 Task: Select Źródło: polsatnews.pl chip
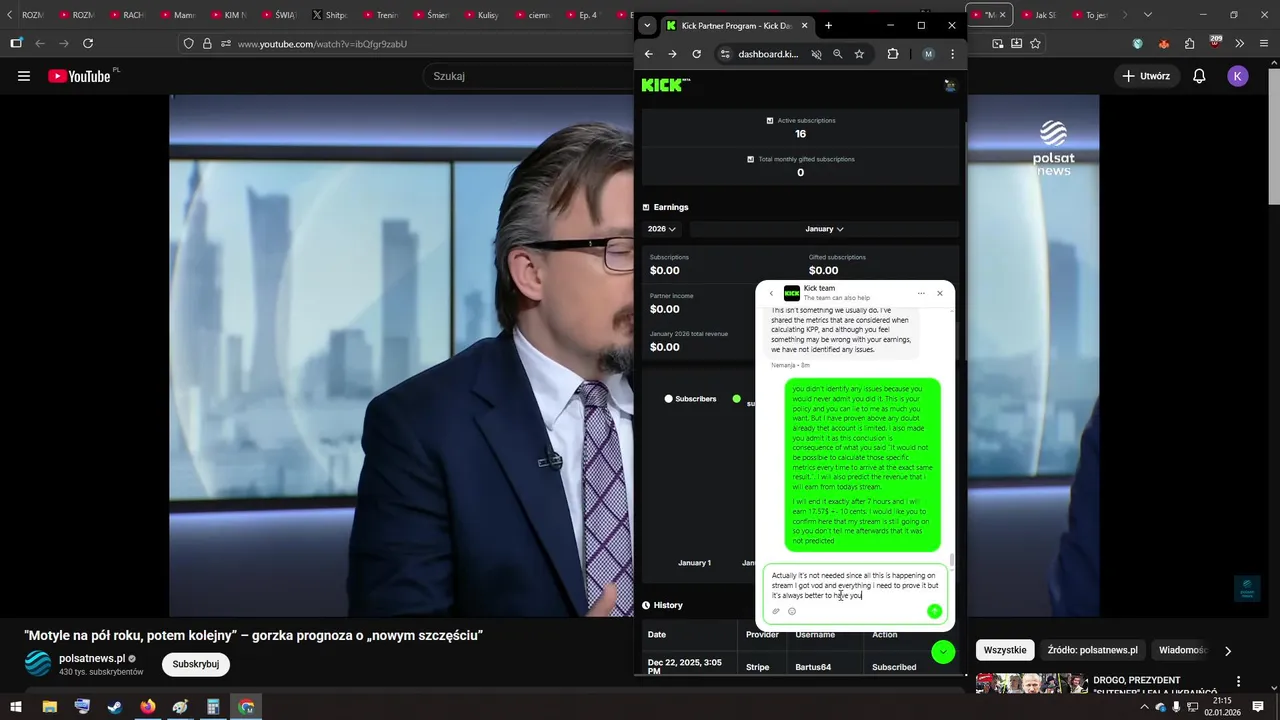[x=1093, y=650]
